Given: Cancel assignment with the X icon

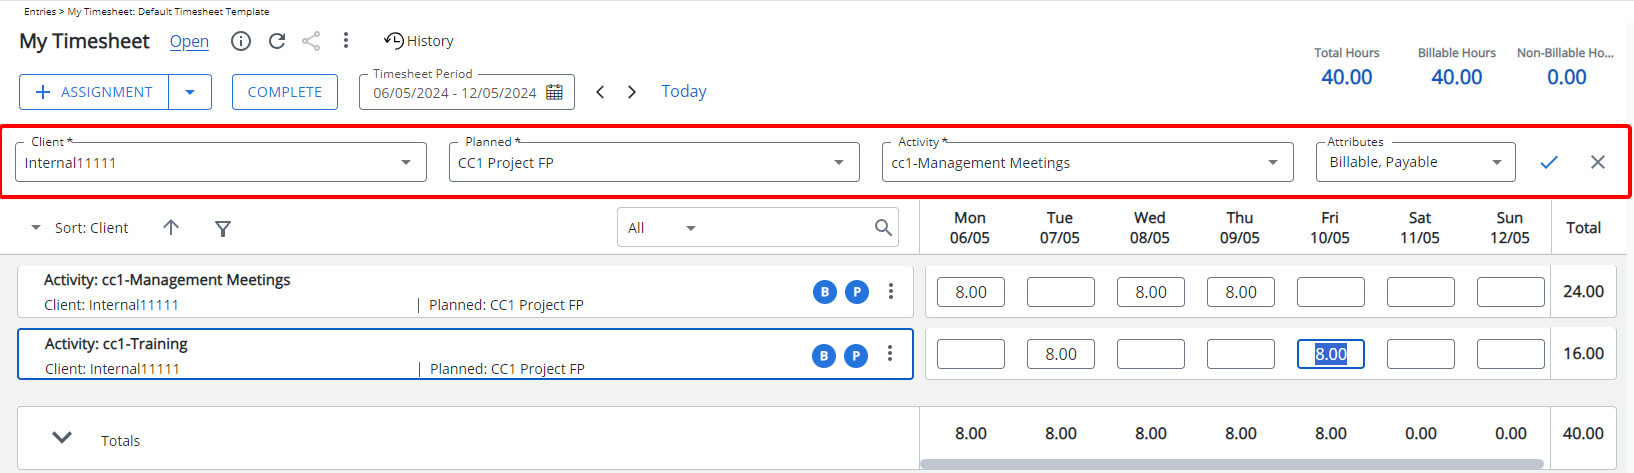Looking at the screenshot, I should [1598, 162].
